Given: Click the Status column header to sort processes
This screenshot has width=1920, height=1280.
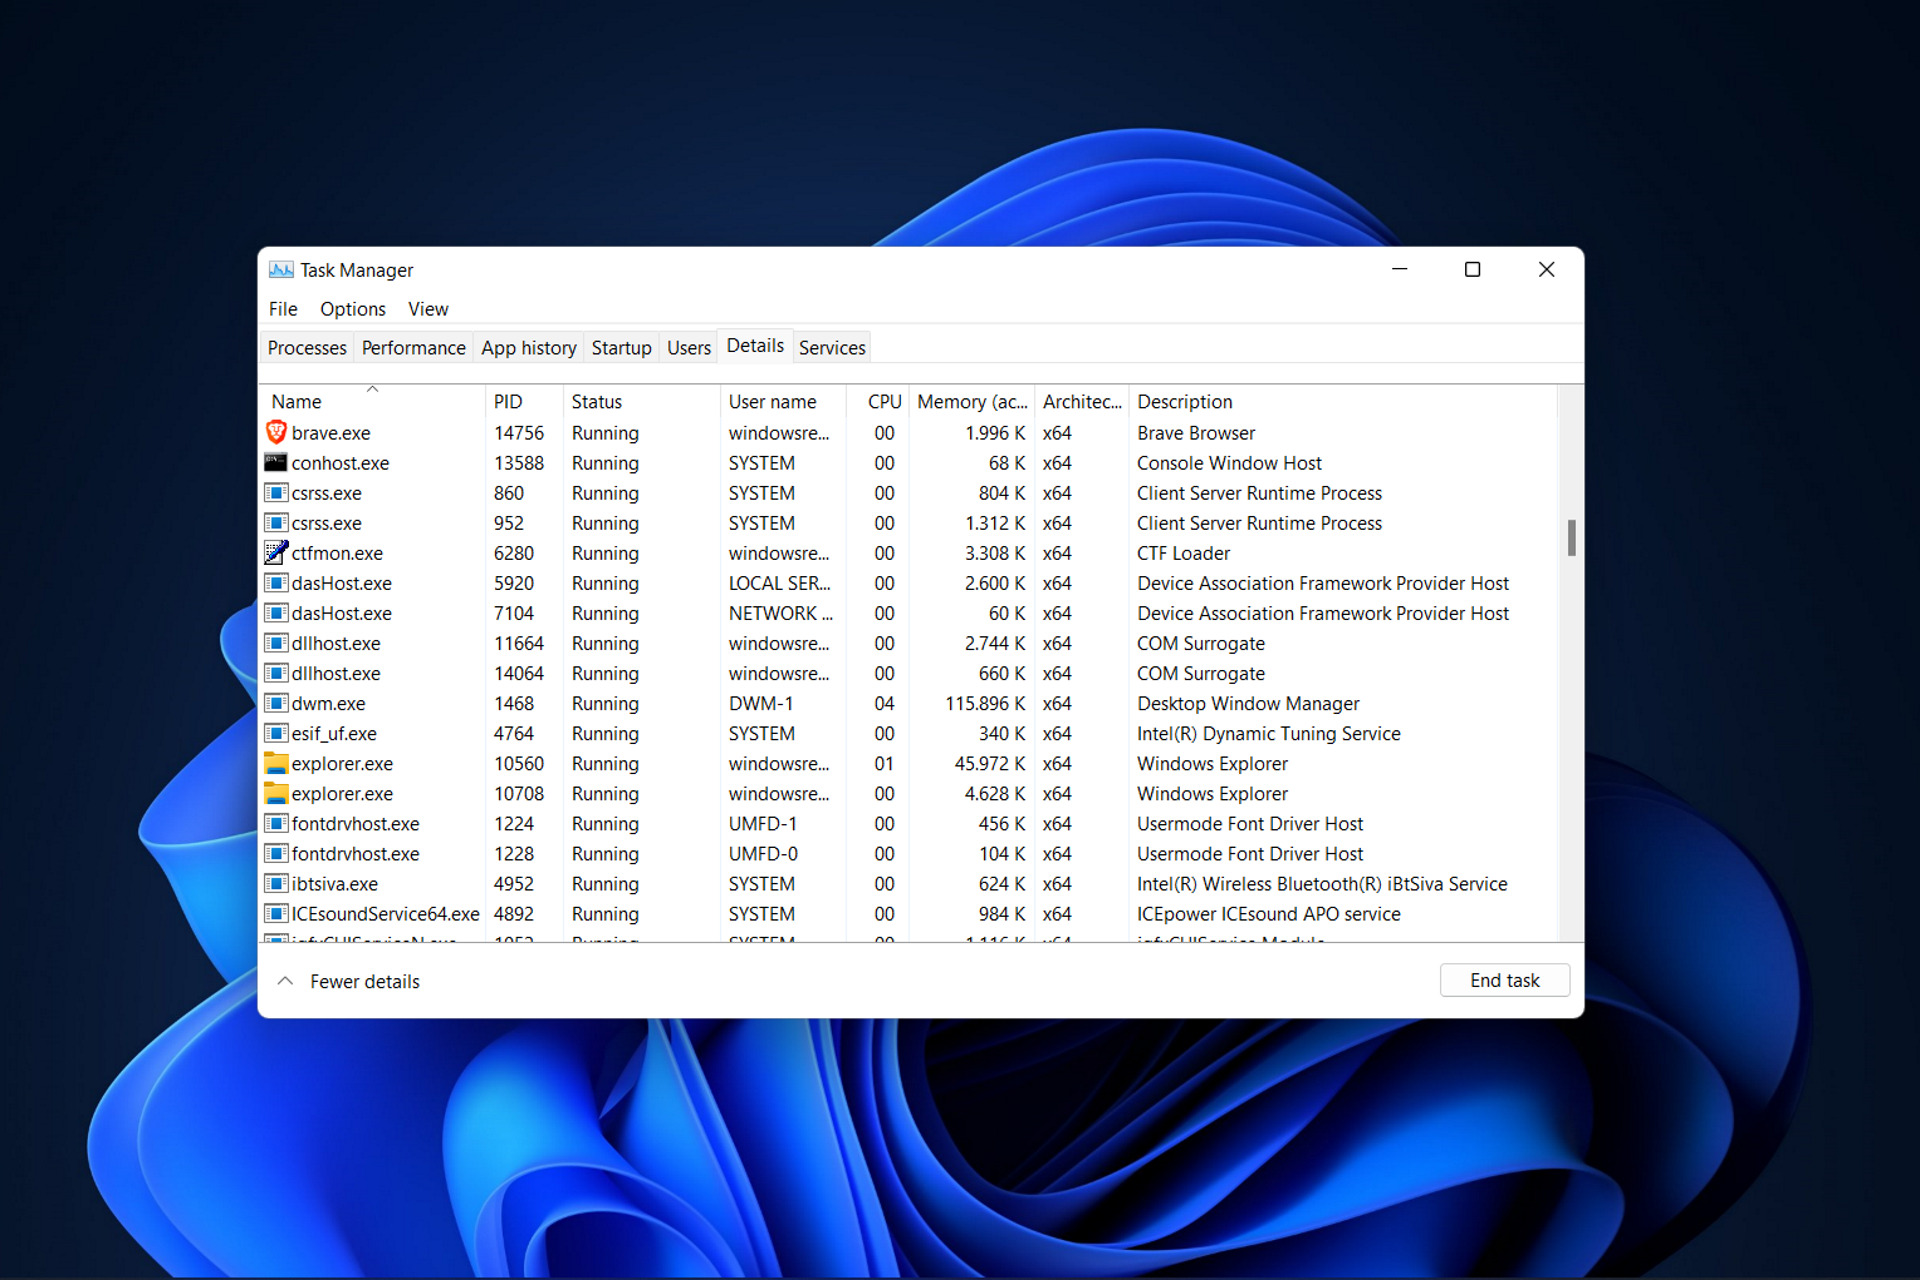Looking at the screenshot, I should [597, 401].
